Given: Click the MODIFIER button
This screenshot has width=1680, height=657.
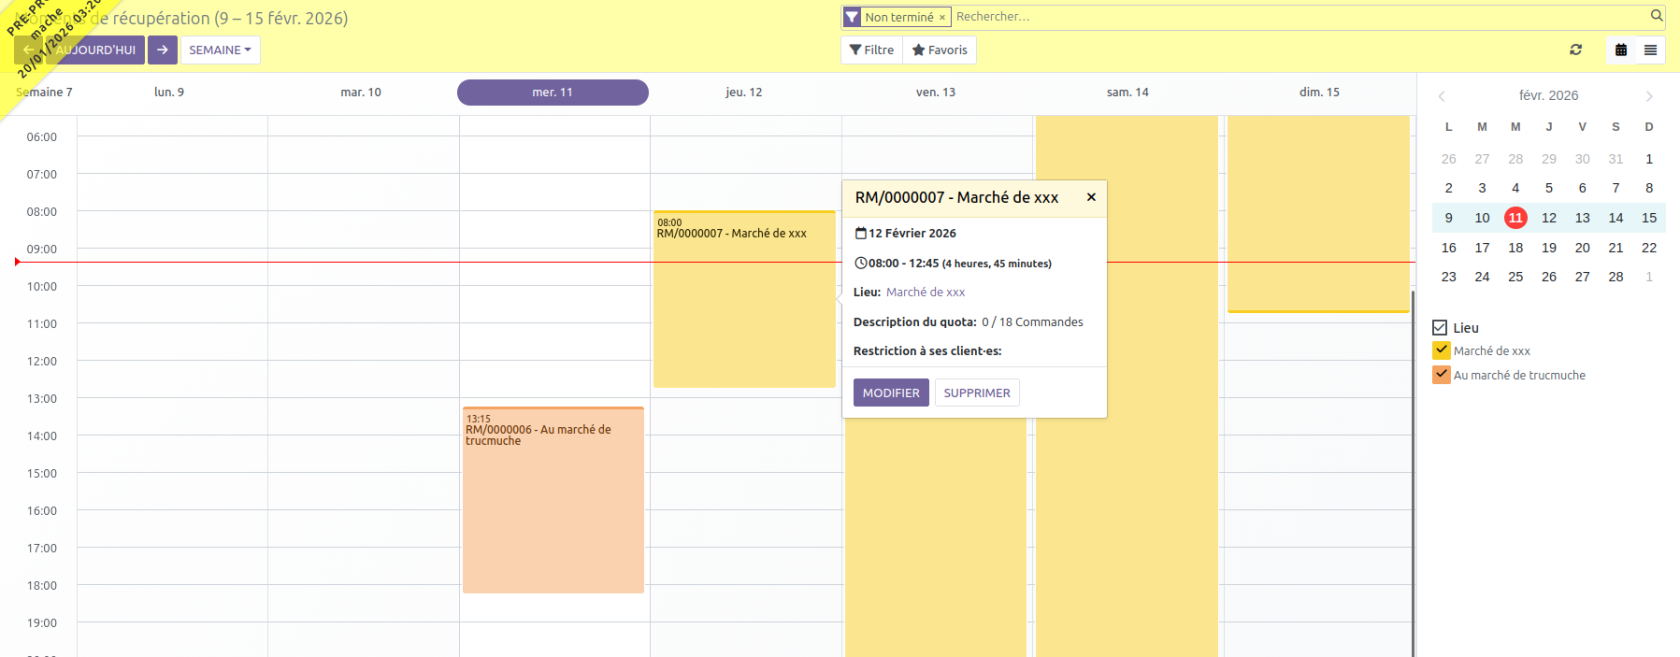Looking at the screenshot, I should [x=891, y=393].
